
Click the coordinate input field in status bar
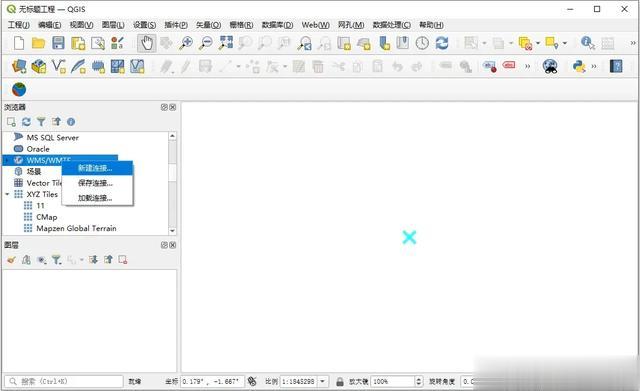[212, 382]
